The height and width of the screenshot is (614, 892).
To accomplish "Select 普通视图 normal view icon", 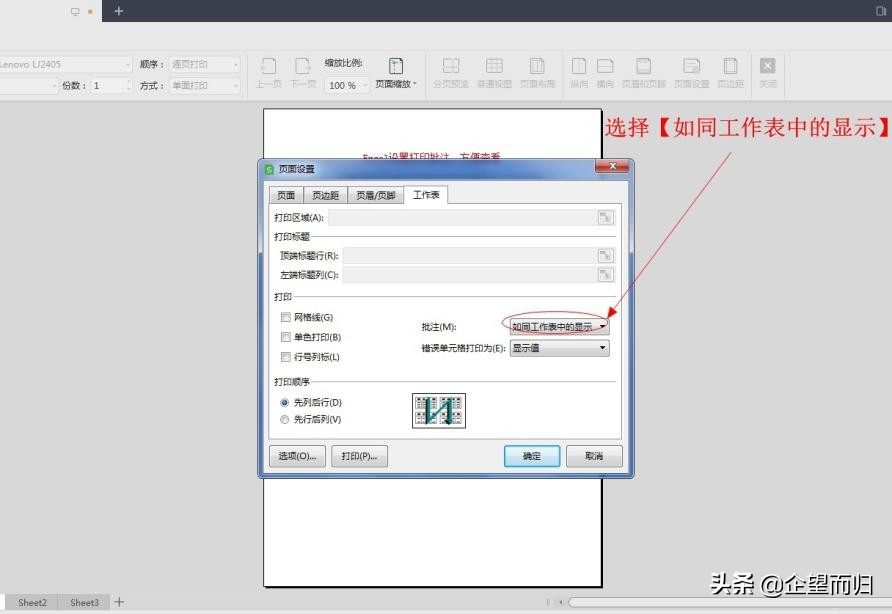I will pyautogui.click(x=494, y=70).
